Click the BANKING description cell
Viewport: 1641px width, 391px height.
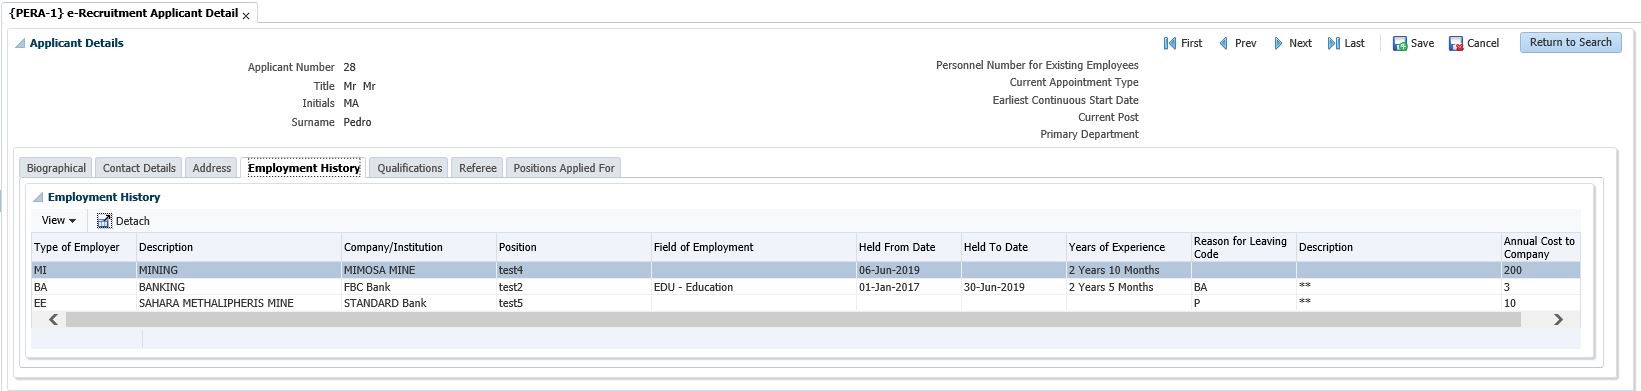pyautogui.click(x=238, y=287)
